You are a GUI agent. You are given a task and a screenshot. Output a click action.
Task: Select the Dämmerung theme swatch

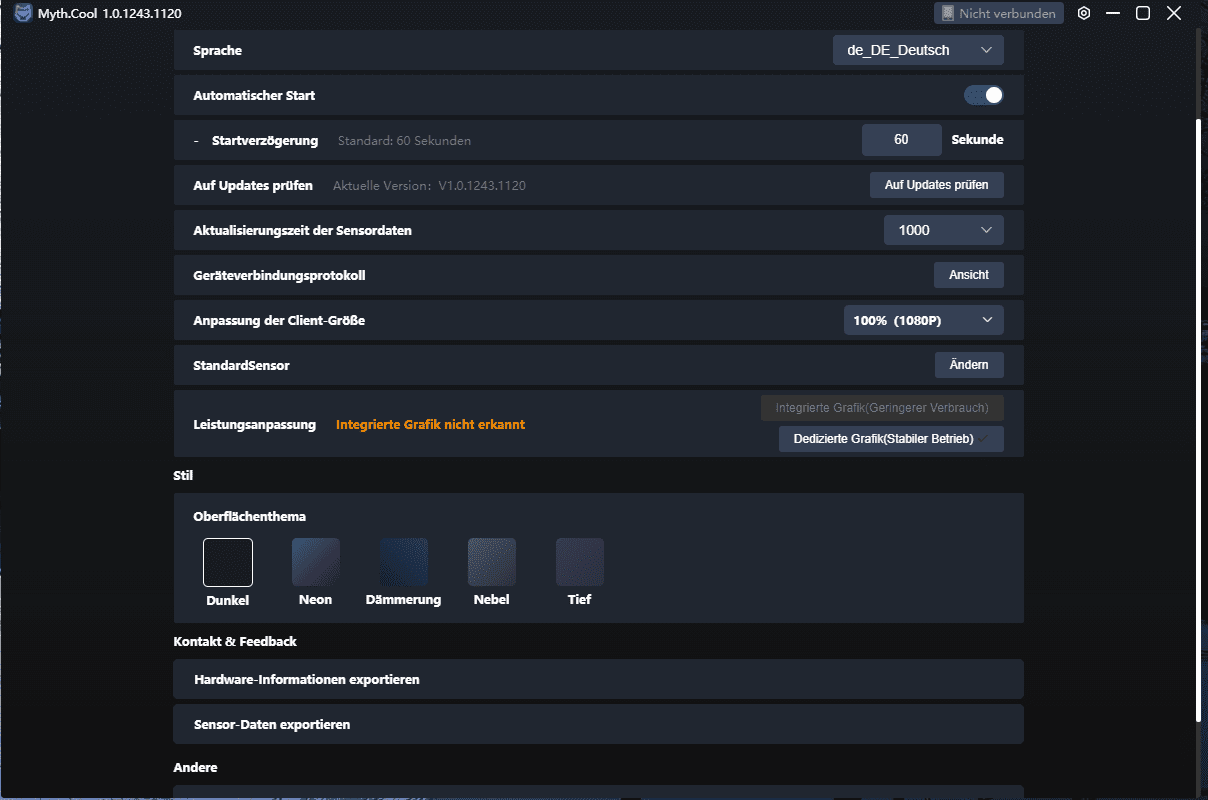pyautogui.click(x=403, y=562)
